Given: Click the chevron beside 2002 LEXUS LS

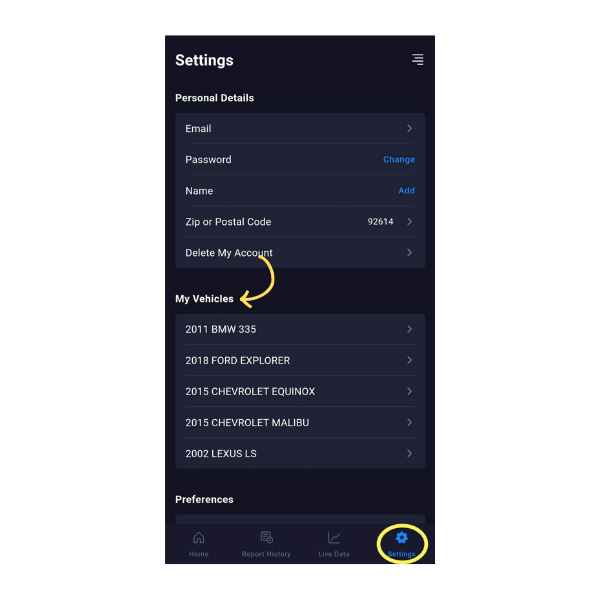Looking at the screenshot, I should 409,453.
